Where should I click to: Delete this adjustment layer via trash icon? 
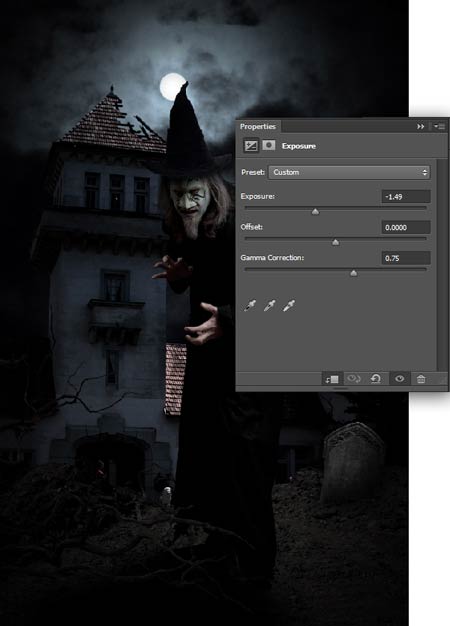(x=421, y=378)
